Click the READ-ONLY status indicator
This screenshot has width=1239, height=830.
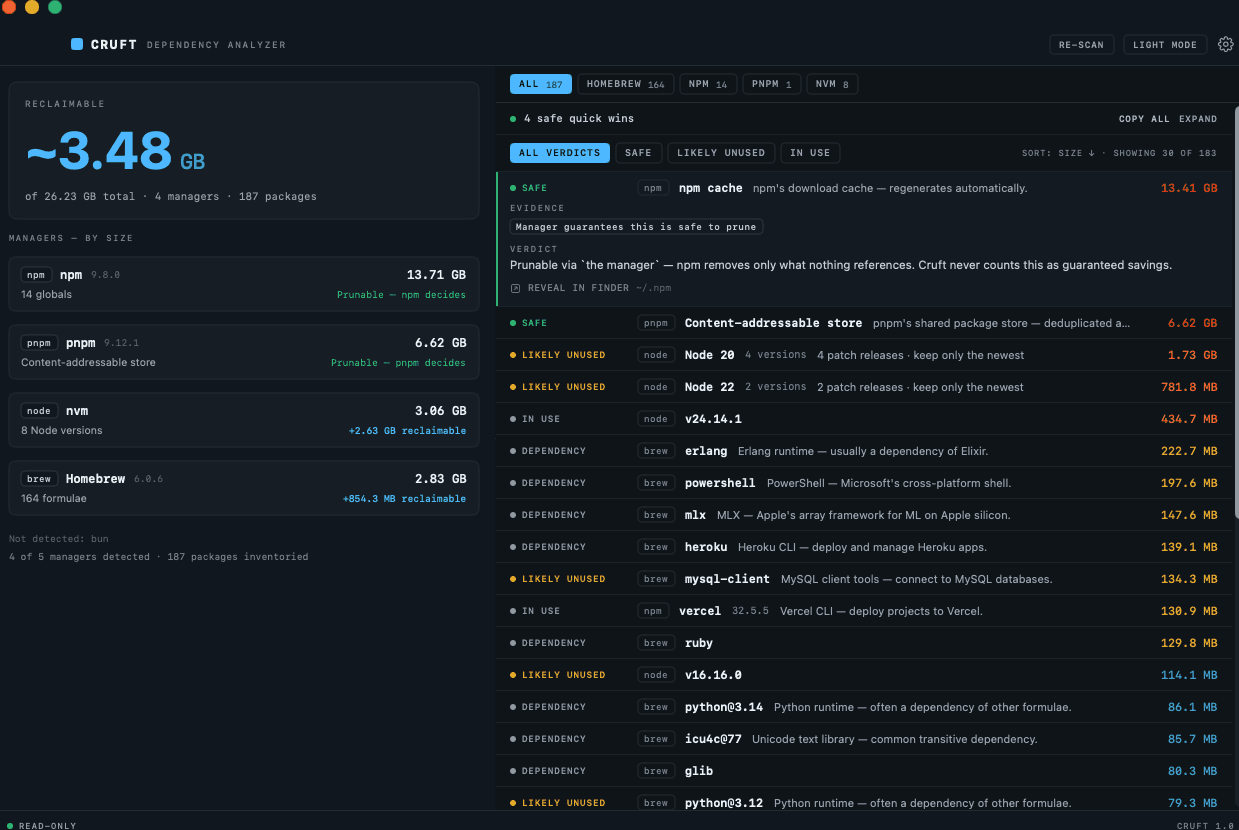click(x=43, y=825)
